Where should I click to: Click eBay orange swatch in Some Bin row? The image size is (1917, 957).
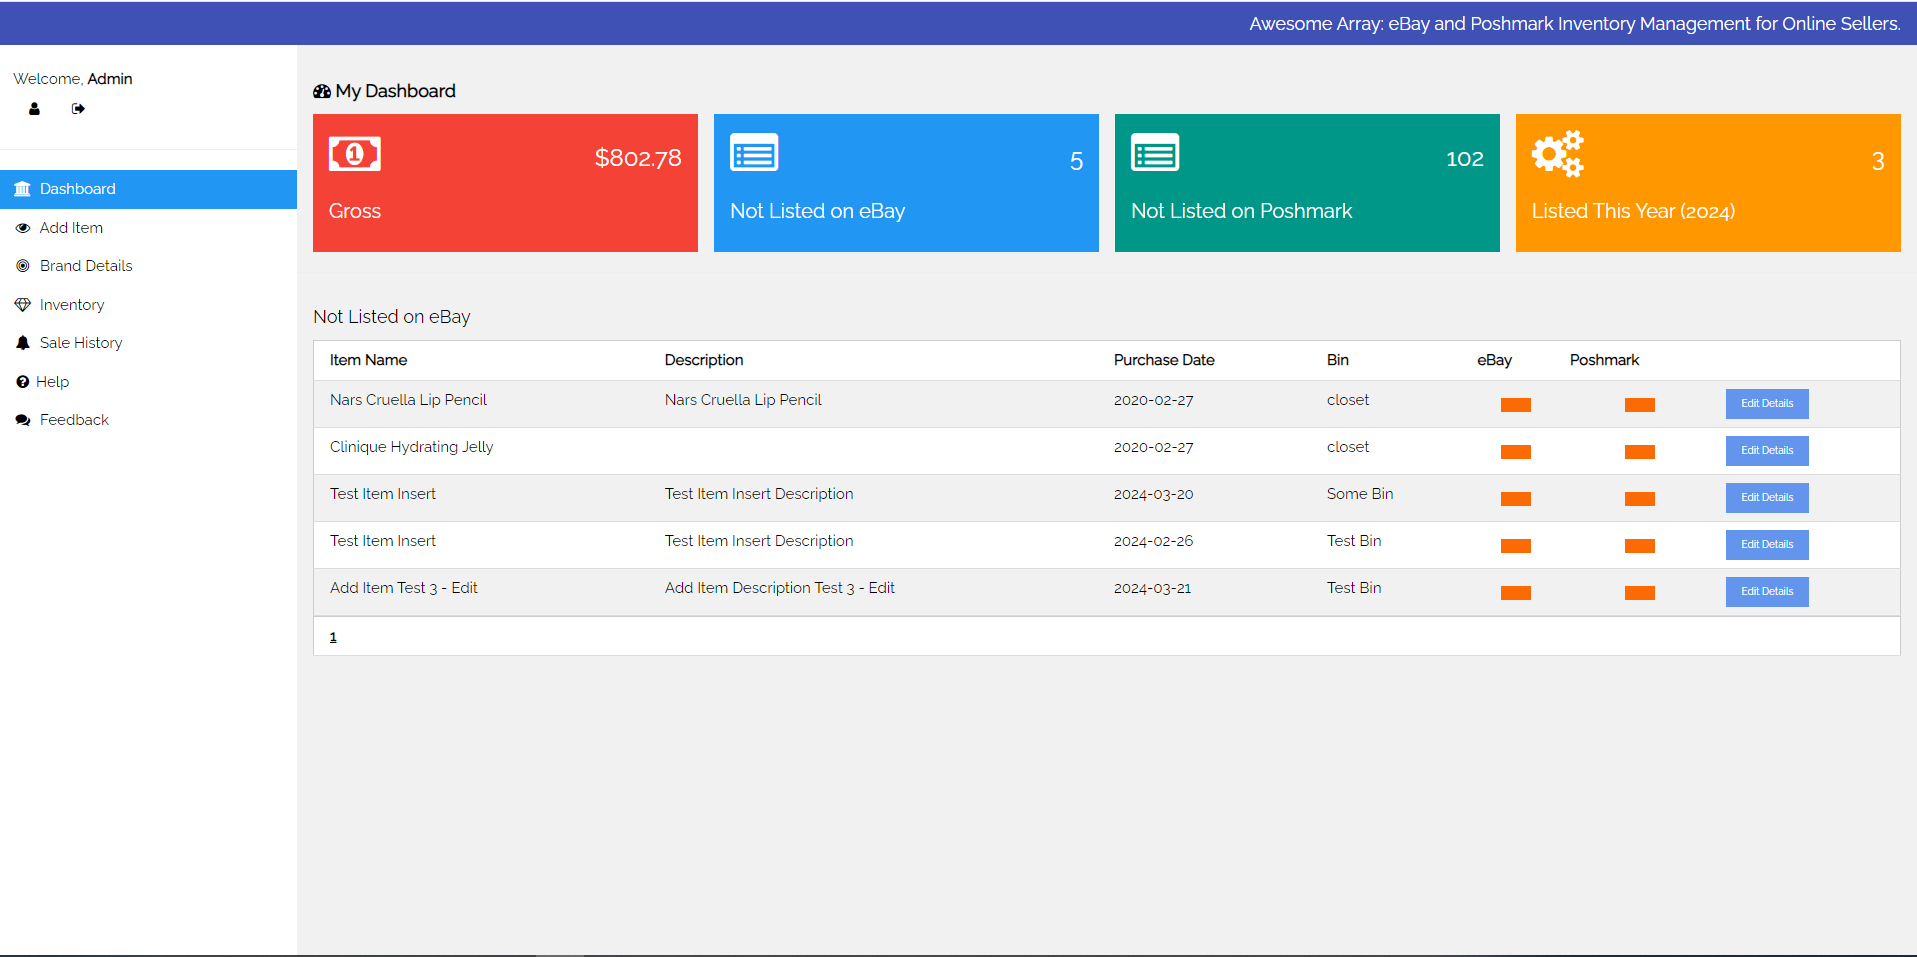(1516, 499)
